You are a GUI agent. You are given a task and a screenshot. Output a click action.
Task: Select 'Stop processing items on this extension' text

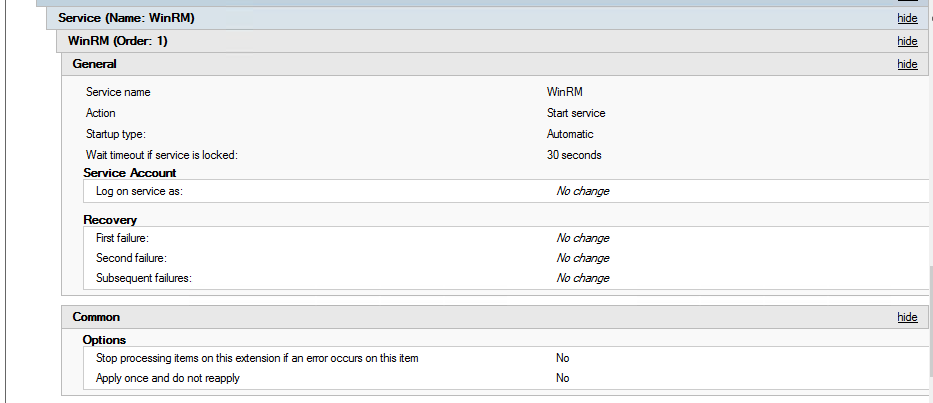(x=257, y=358)
